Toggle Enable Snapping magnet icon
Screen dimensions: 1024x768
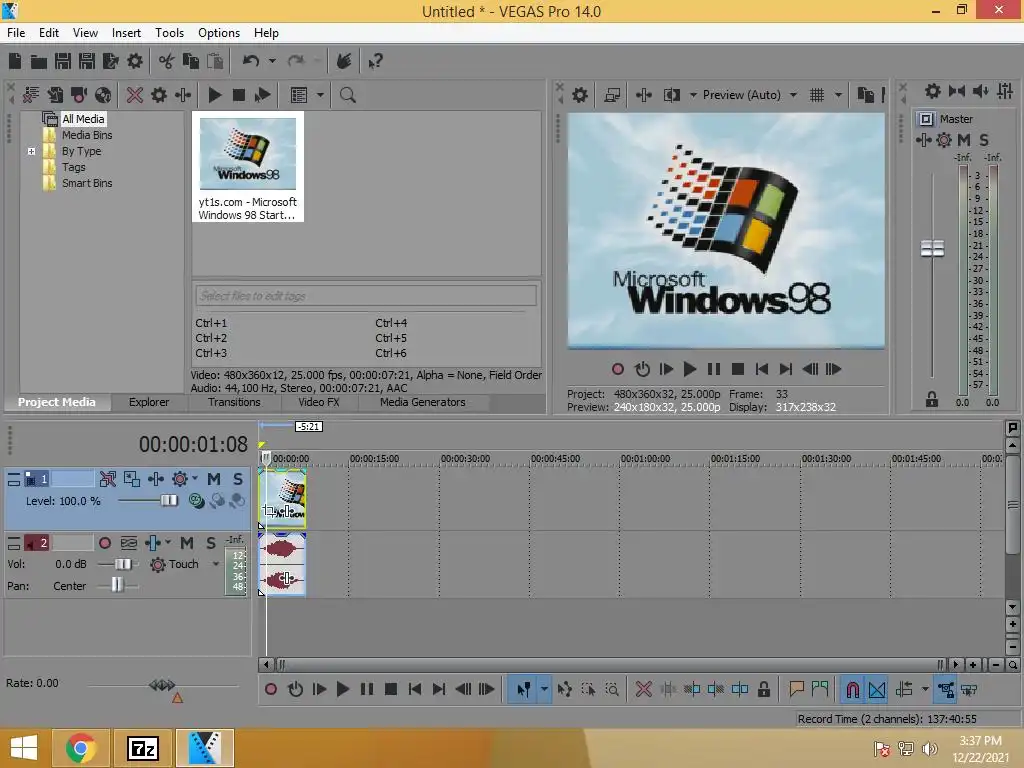(852, 689)
